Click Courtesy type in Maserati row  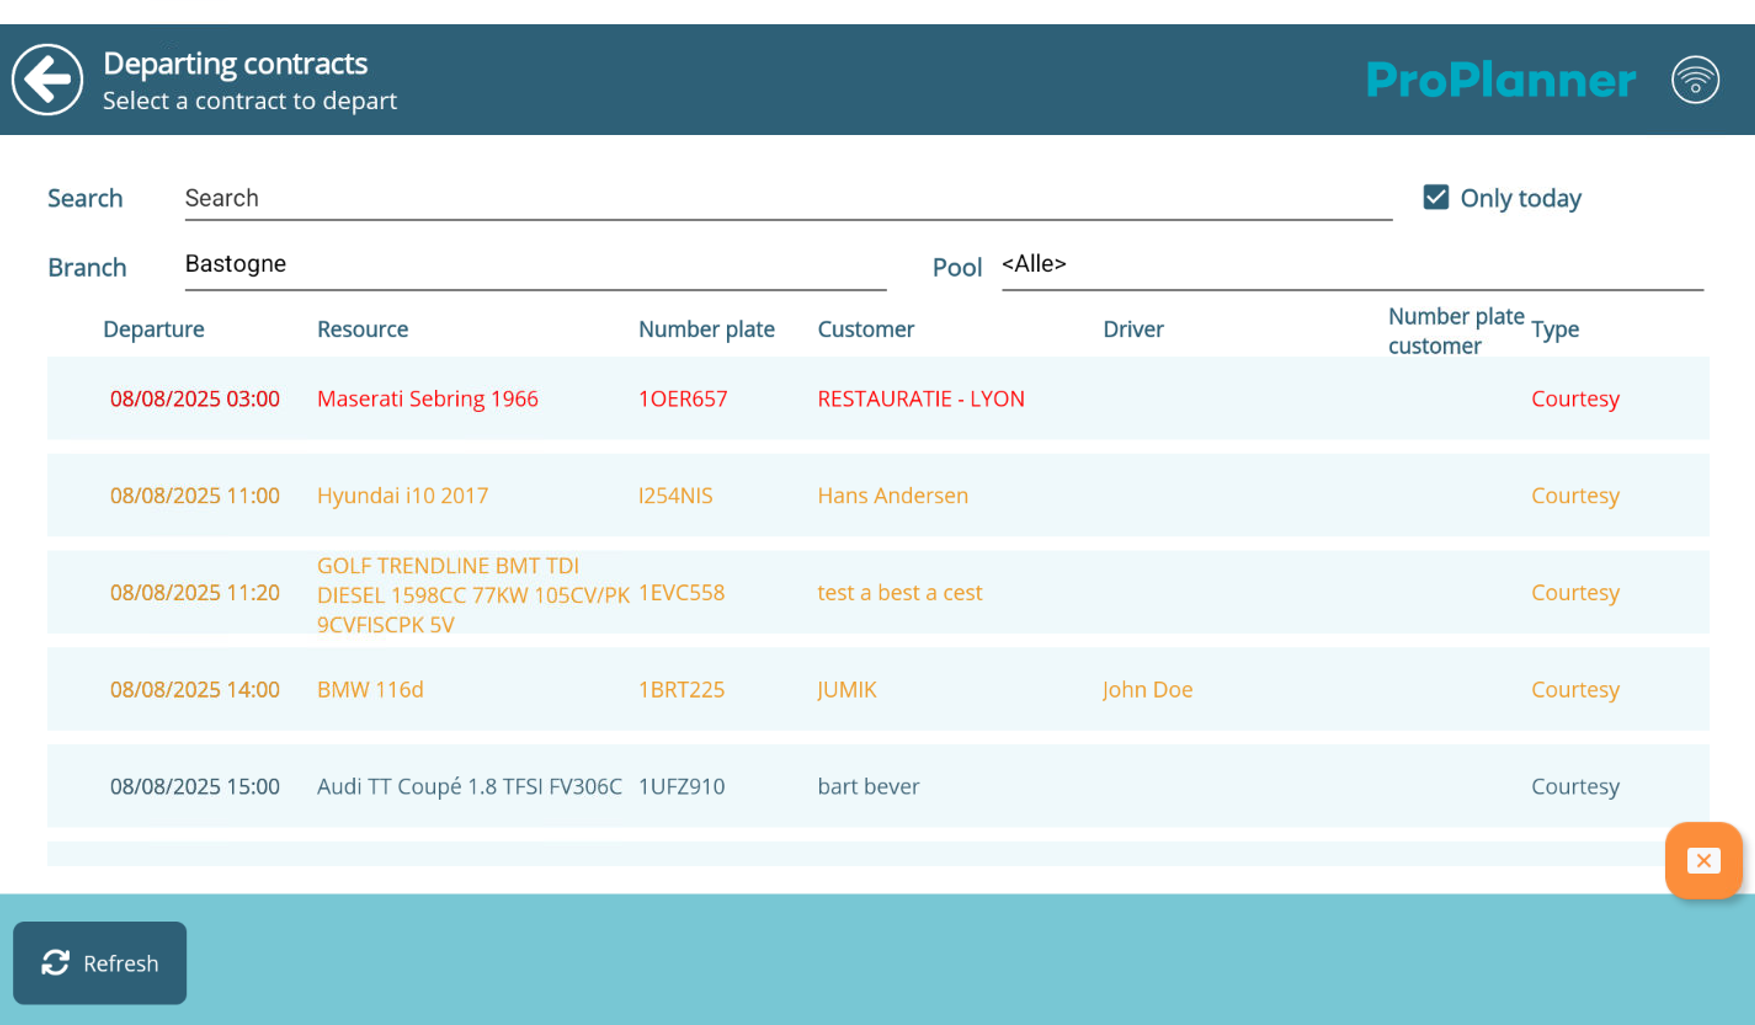point(1575,398)
